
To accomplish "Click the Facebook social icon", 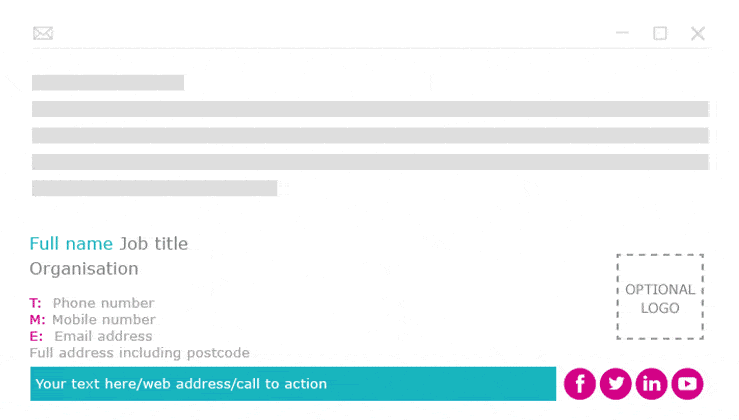I will (580, 384).
